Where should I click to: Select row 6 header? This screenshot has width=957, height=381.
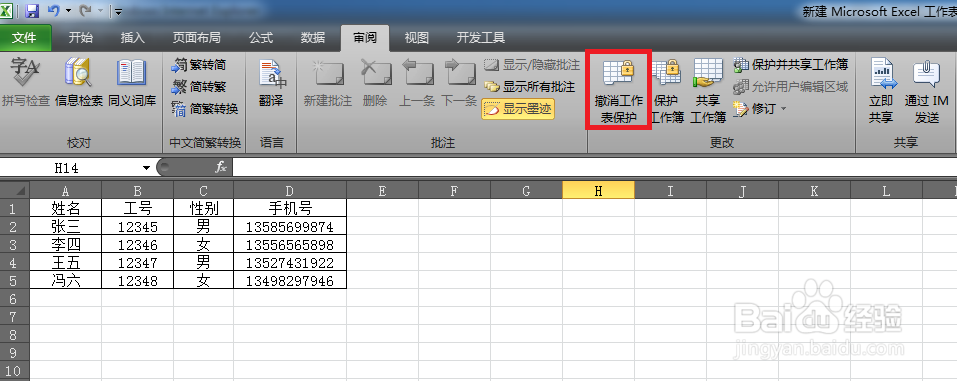(x=15, y=299)
